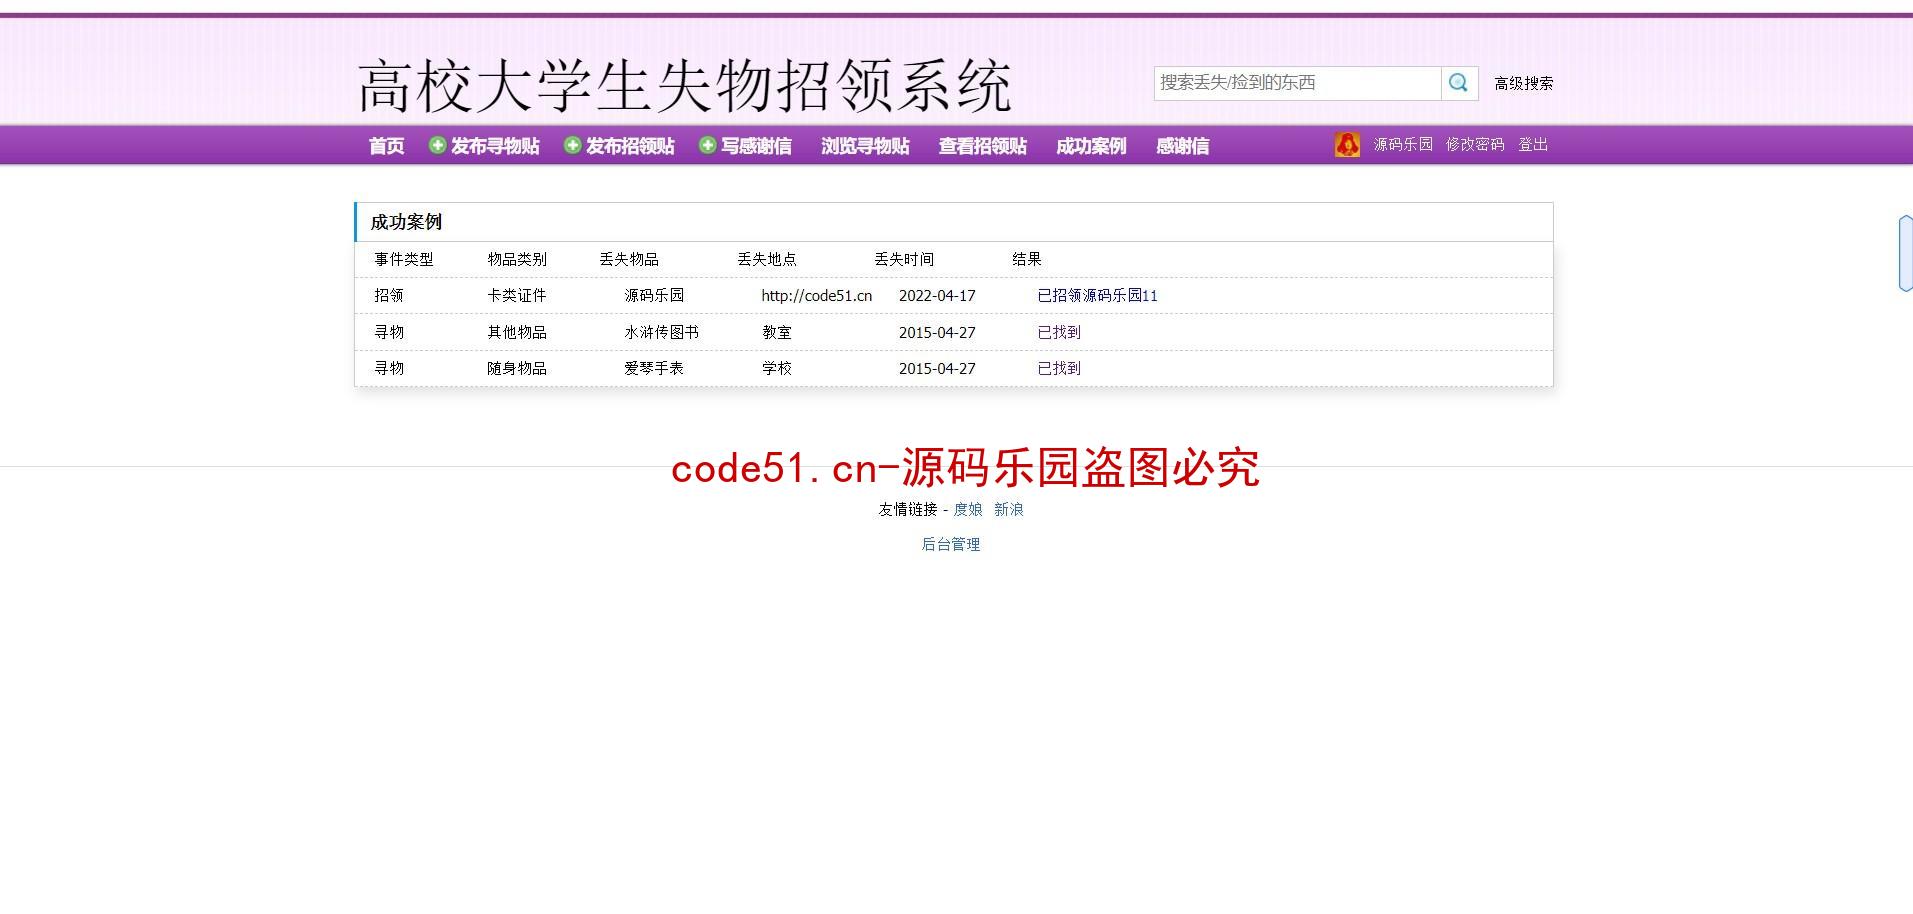Click the 招领 event type cell
Screen dimensions: 1913x914
coord(389,295)
